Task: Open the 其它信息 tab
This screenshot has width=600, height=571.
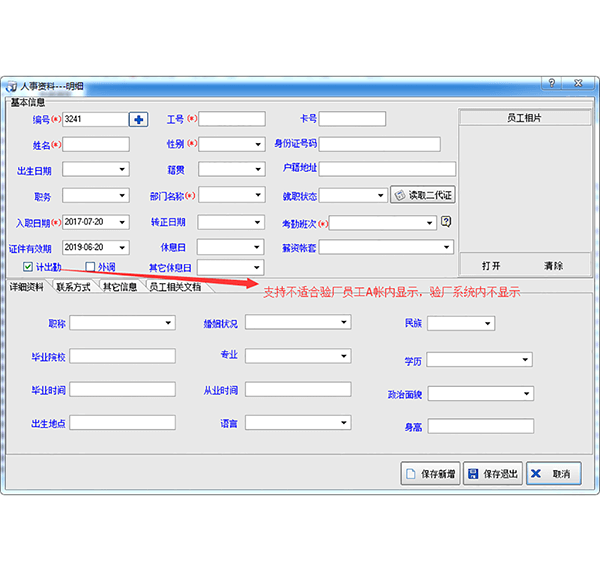Action: point(120,287)
